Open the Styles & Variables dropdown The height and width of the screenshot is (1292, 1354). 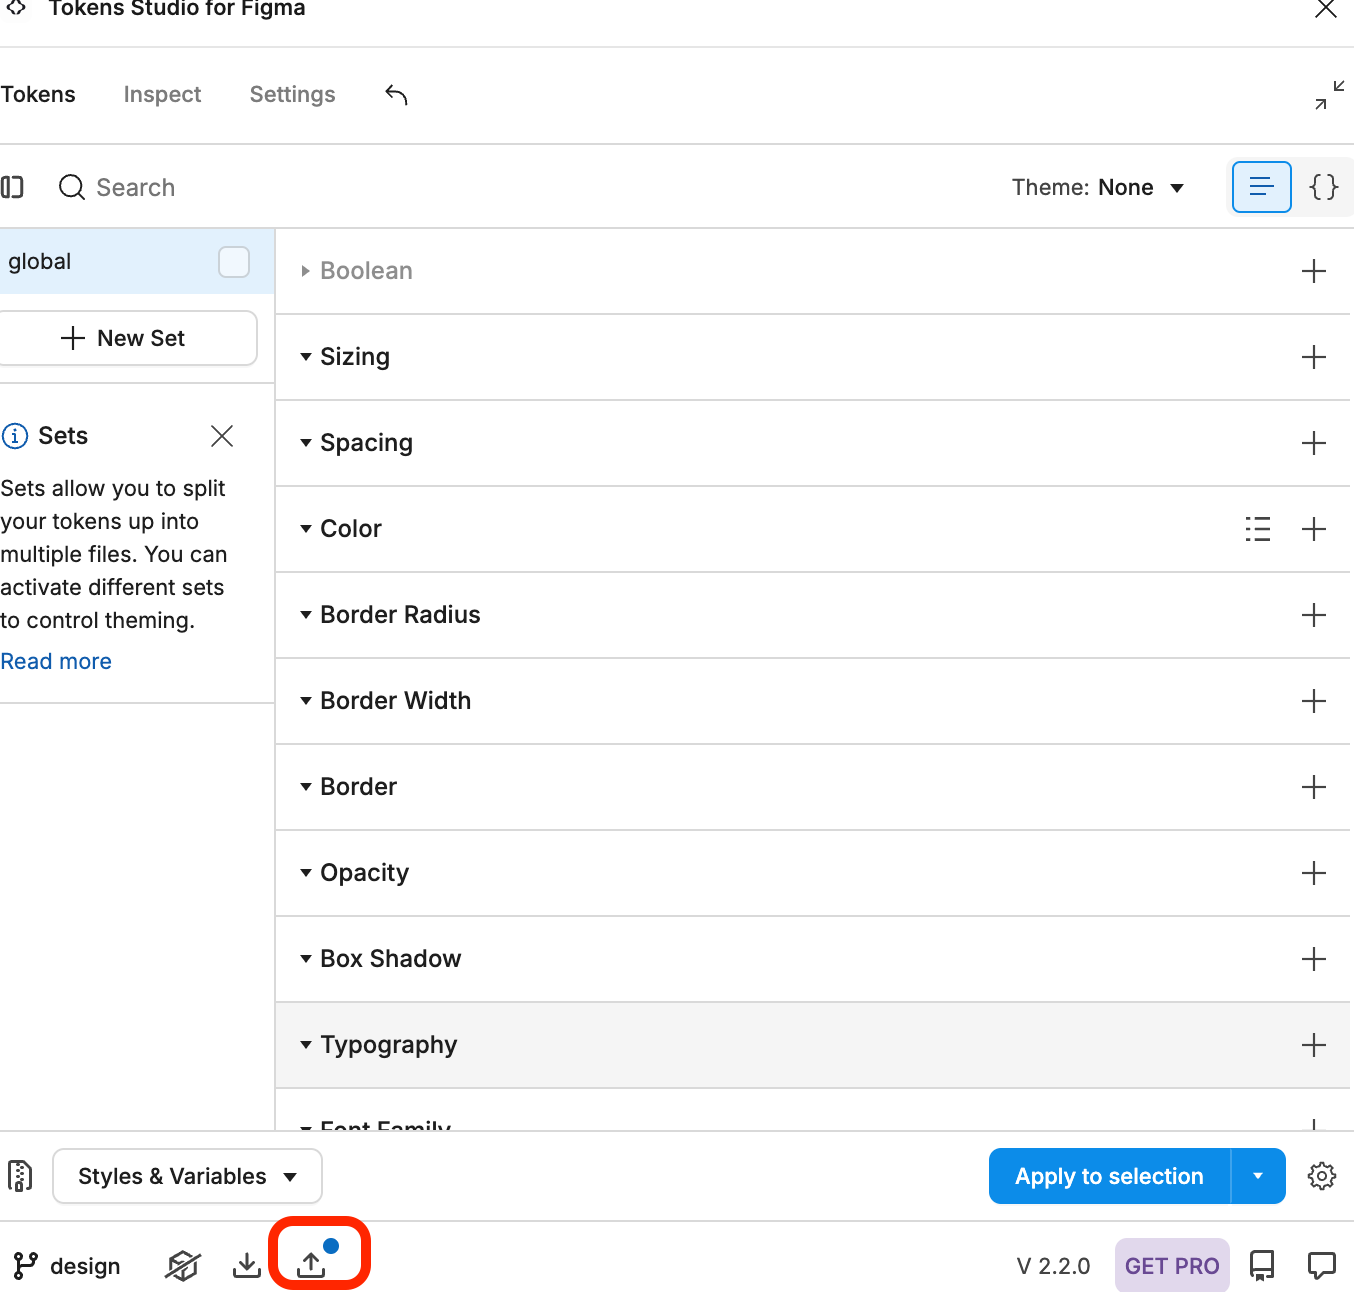point(187,1176)
